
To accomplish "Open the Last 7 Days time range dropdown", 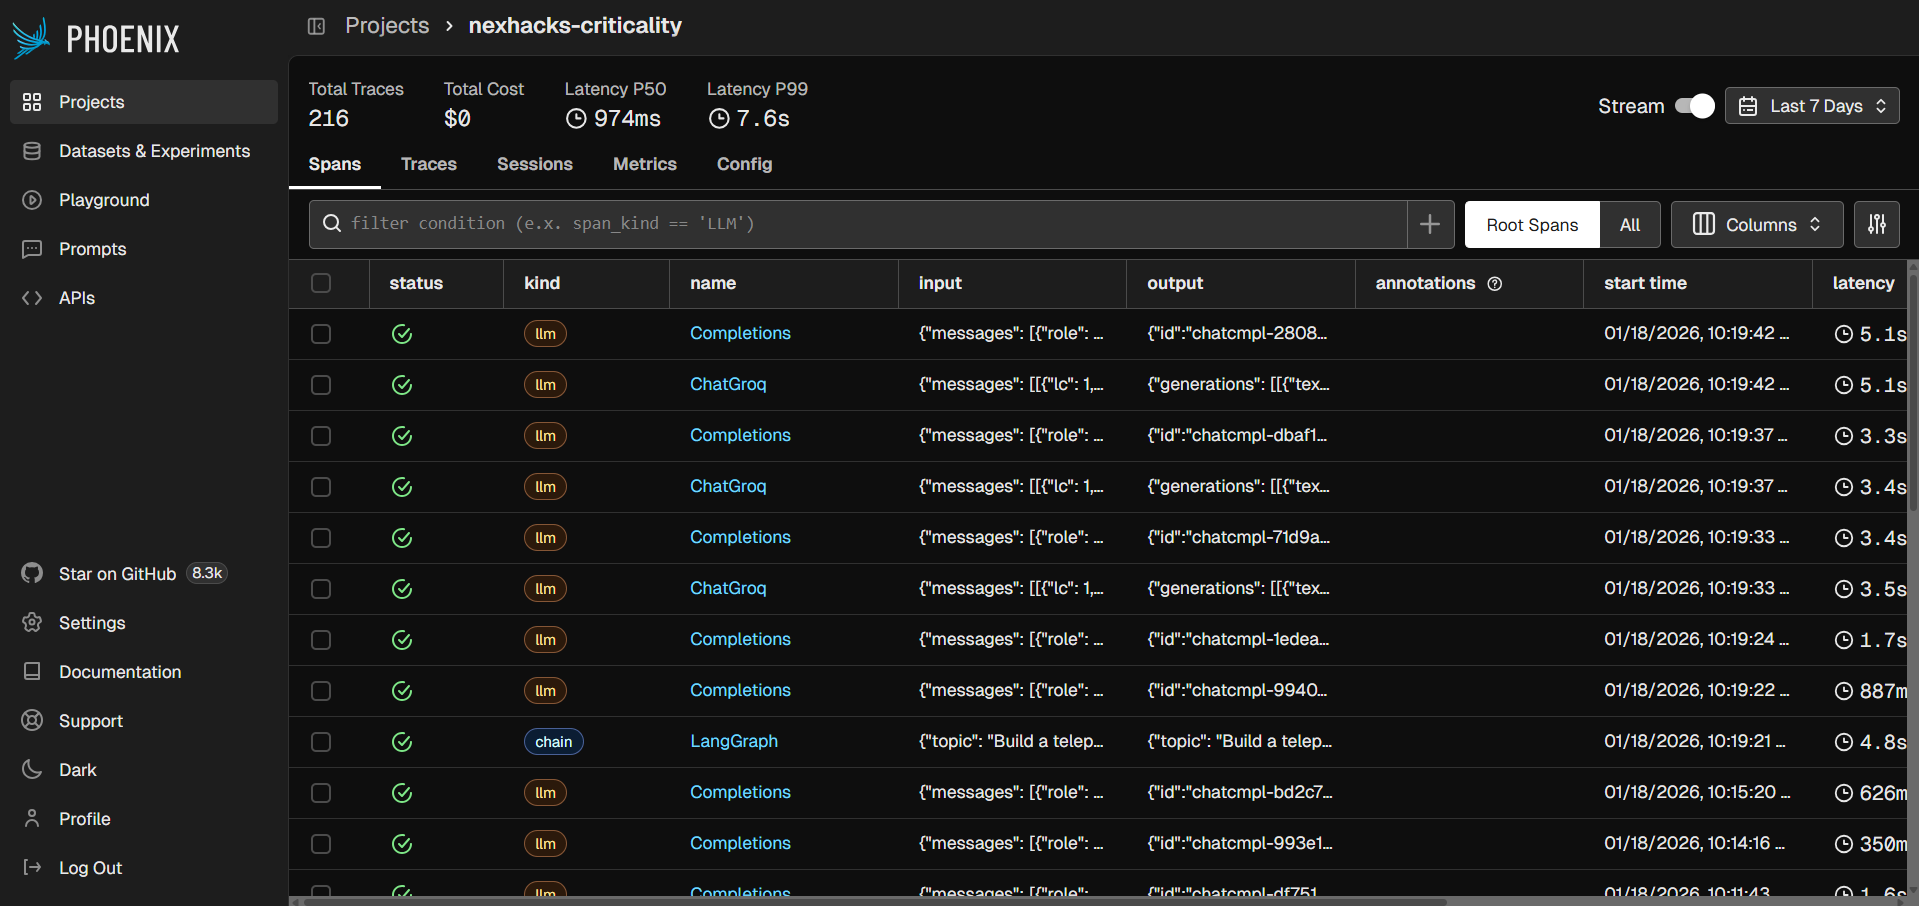I will click(x=1812, y=106).
